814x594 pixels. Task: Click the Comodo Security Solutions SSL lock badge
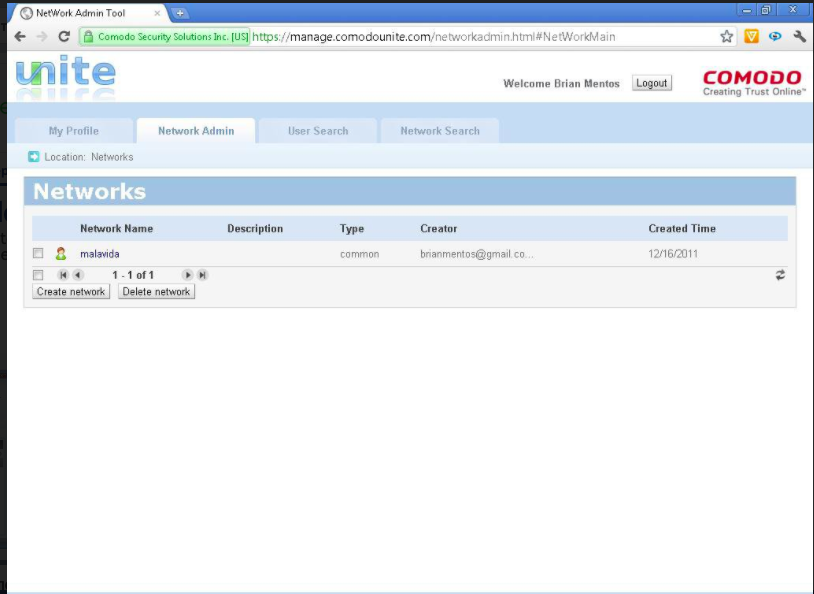(x=166, y=36)
